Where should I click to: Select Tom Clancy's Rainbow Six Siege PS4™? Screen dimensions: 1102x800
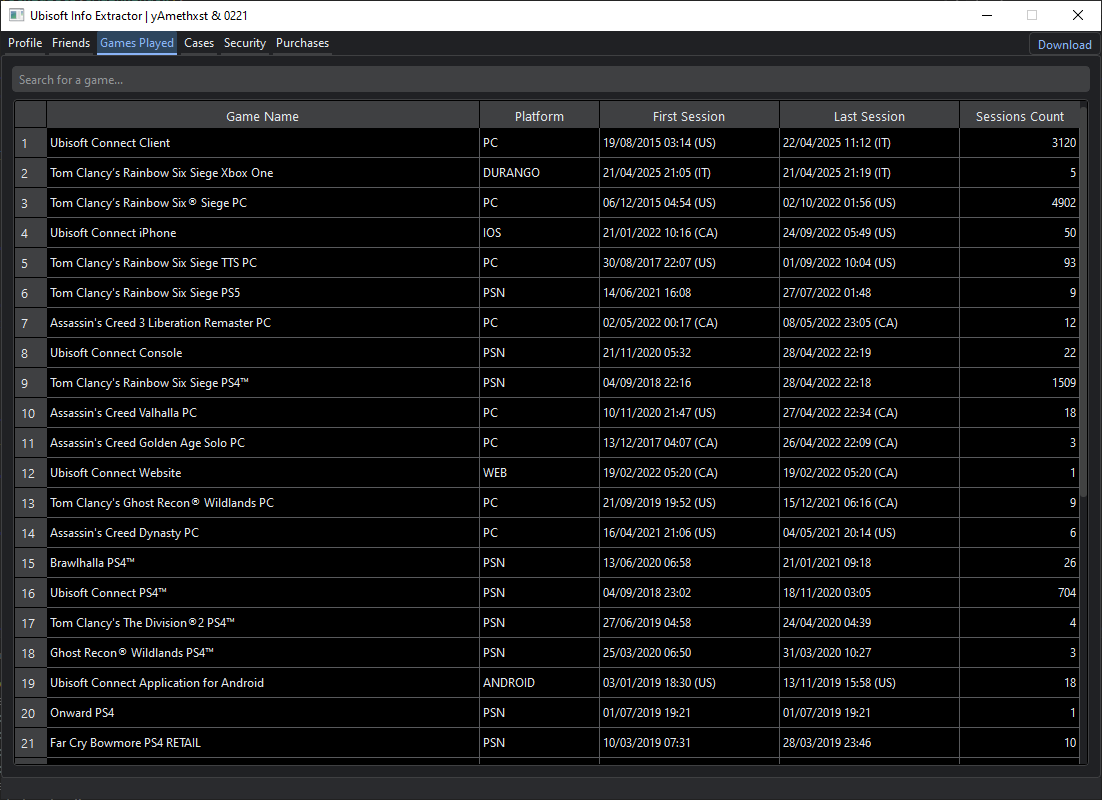pyautogui.click(x=263, y=382)
